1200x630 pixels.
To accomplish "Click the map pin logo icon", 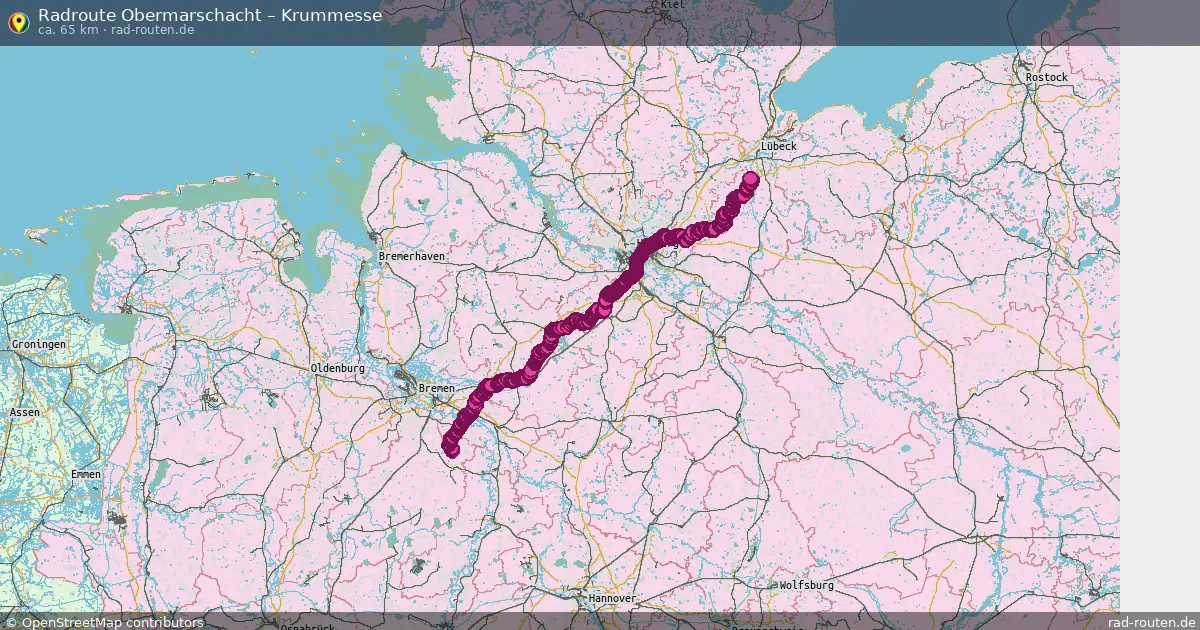I will [x=18, y=22].
